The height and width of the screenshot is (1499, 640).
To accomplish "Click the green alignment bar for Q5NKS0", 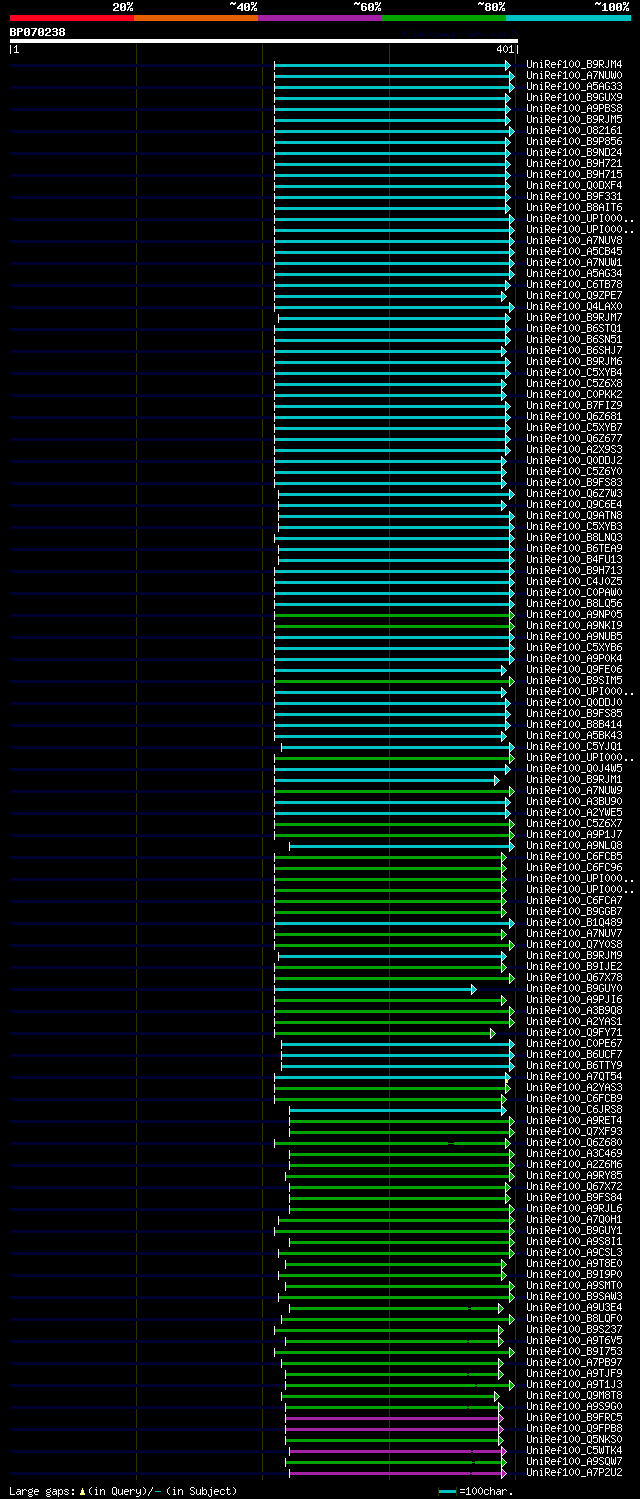I will 392,1440.
